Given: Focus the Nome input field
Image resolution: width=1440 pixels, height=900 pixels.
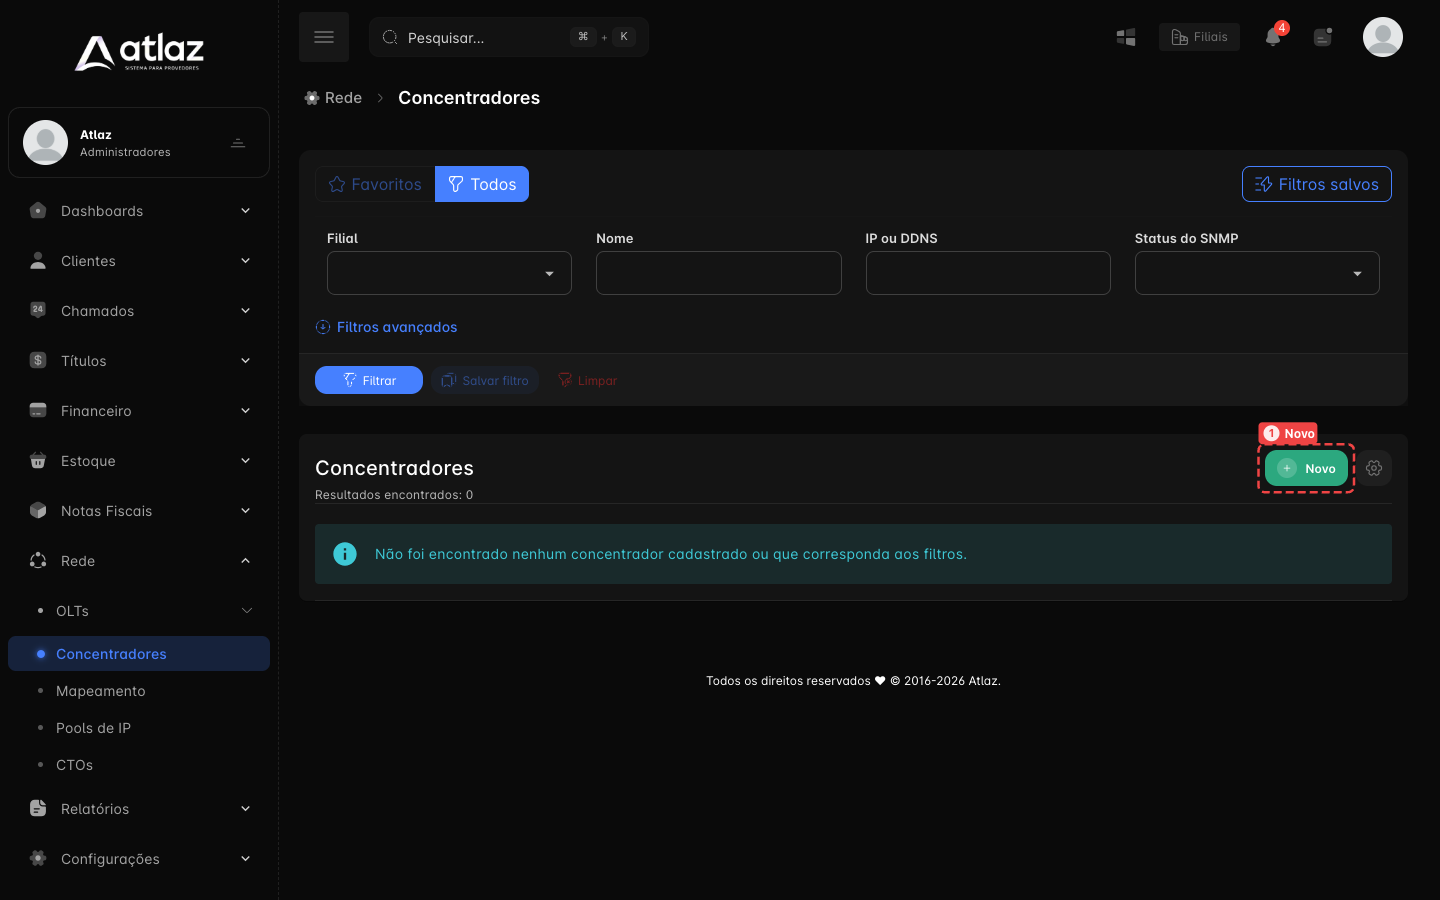Looking at the screenshot, I should [x=719, y=273].
